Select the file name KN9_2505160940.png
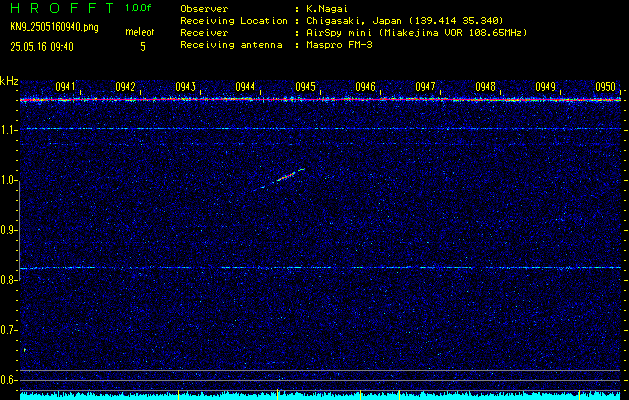Image resolution: width=629 pixels, height=400 pixels. [x=54, y=27]
